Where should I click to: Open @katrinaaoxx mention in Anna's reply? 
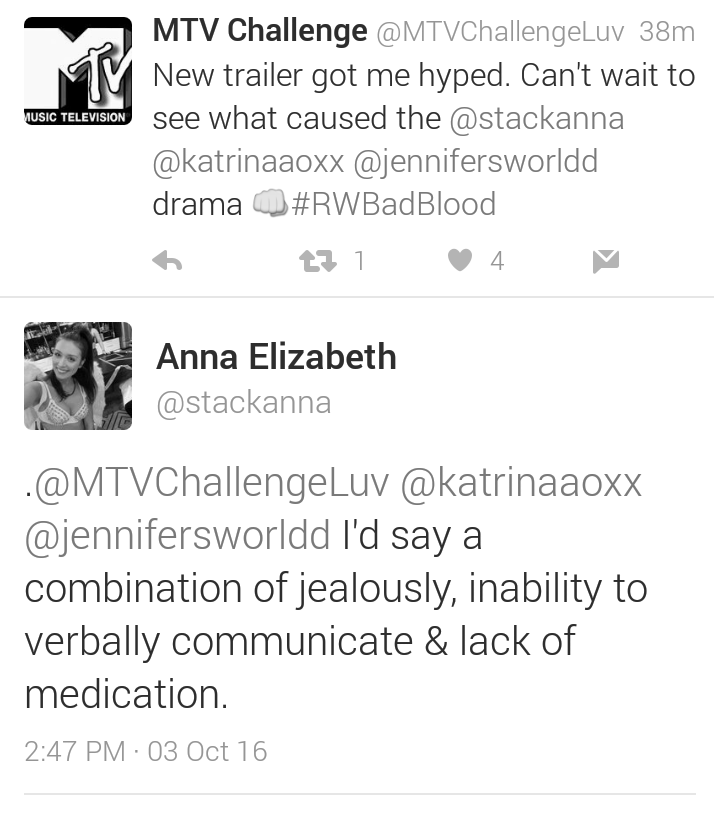tap(521, 483)
